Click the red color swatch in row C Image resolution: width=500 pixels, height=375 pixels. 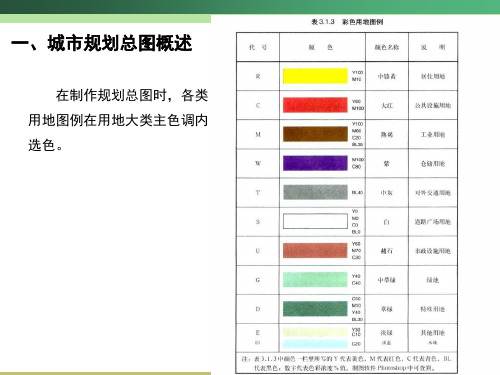tap(315, 105)
